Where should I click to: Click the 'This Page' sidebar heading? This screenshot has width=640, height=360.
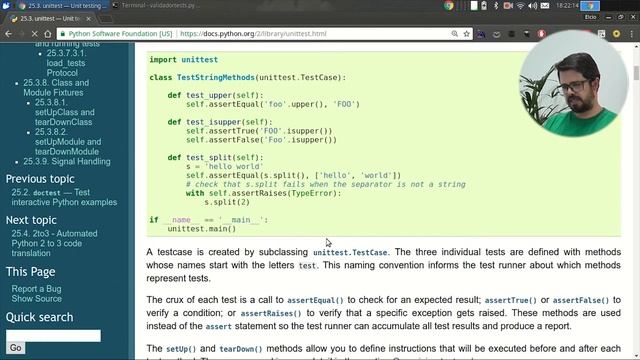pos(30,272)
